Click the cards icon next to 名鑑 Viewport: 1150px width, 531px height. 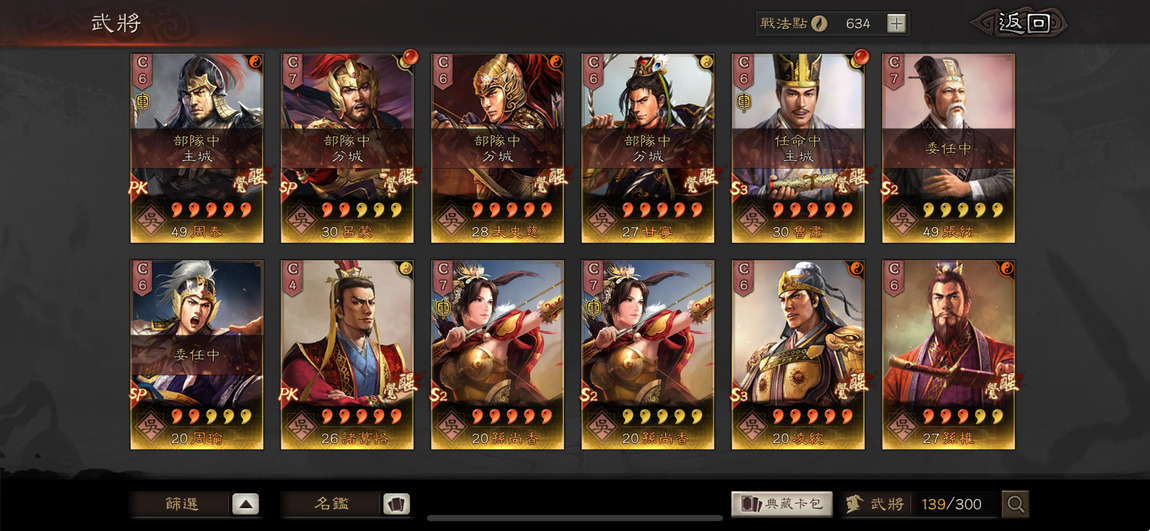397,504
